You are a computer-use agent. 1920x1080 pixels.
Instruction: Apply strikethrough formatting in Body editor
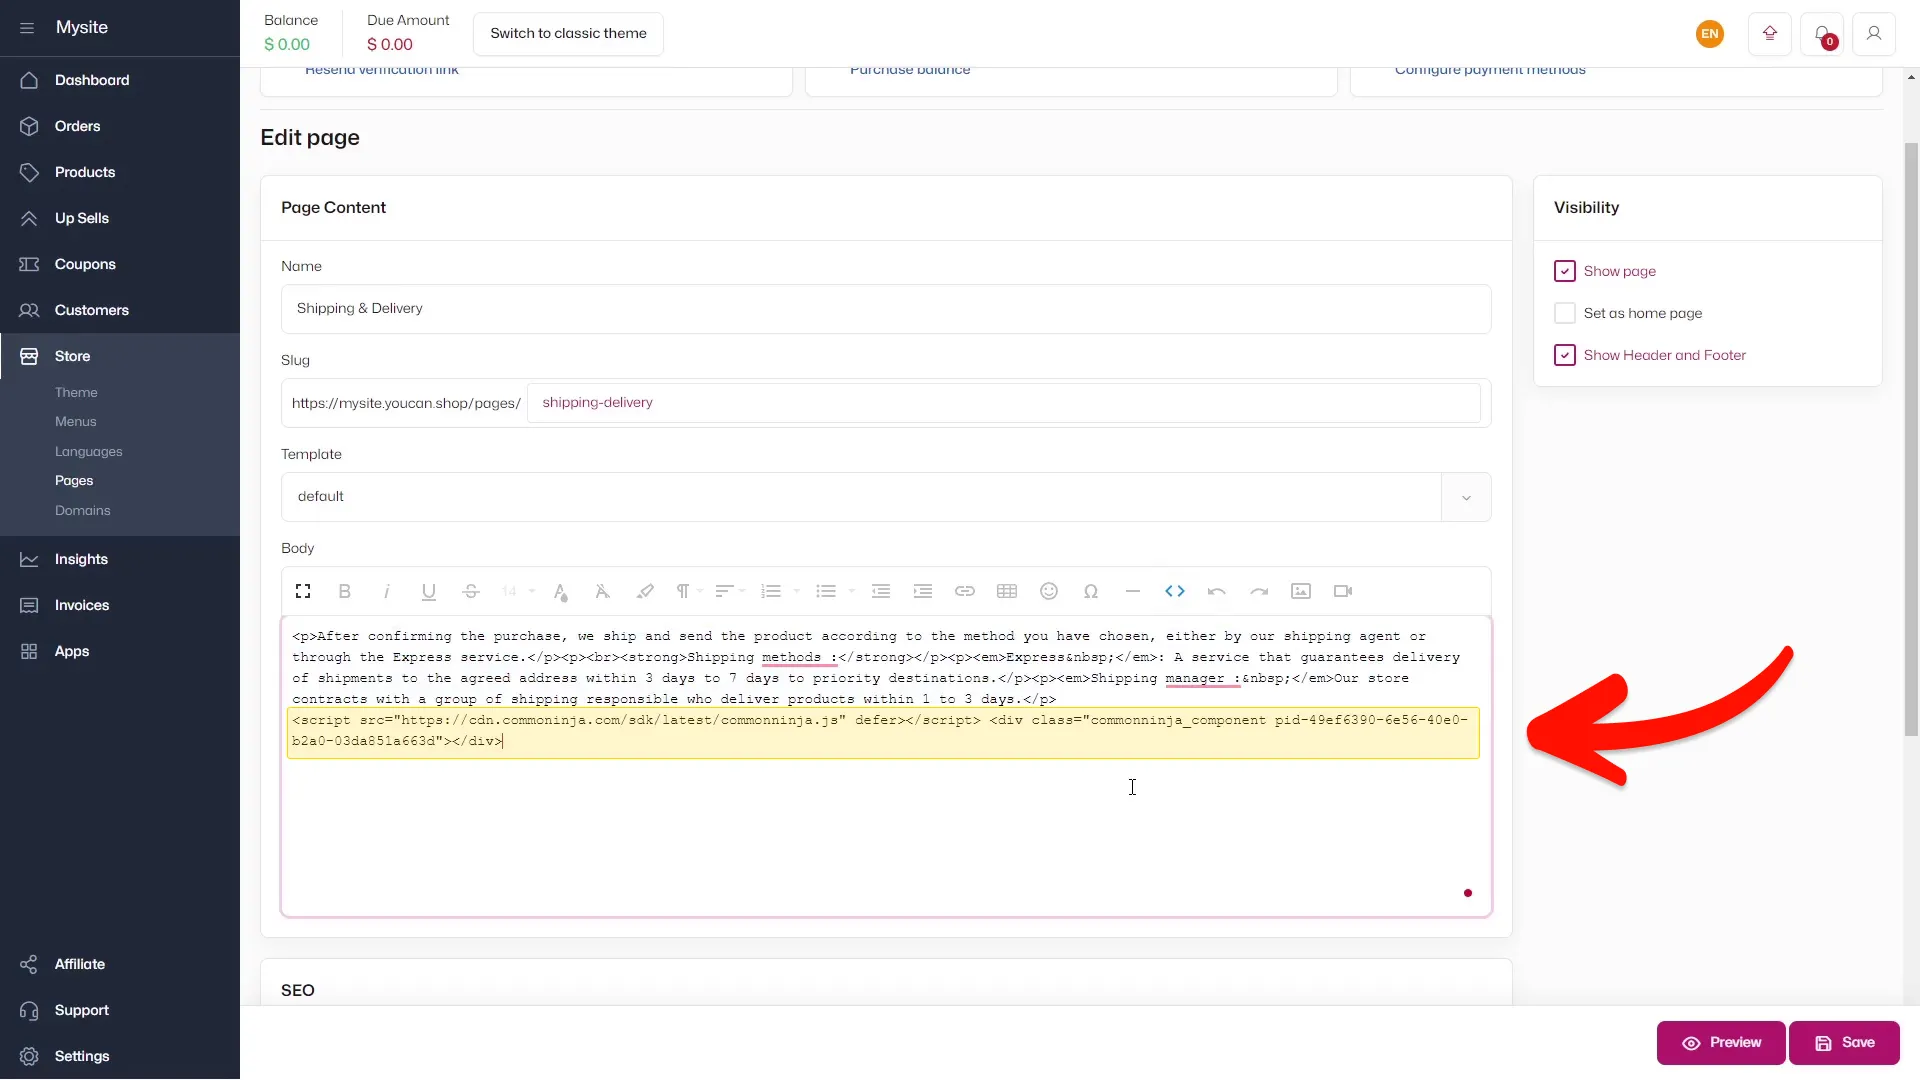471,591
